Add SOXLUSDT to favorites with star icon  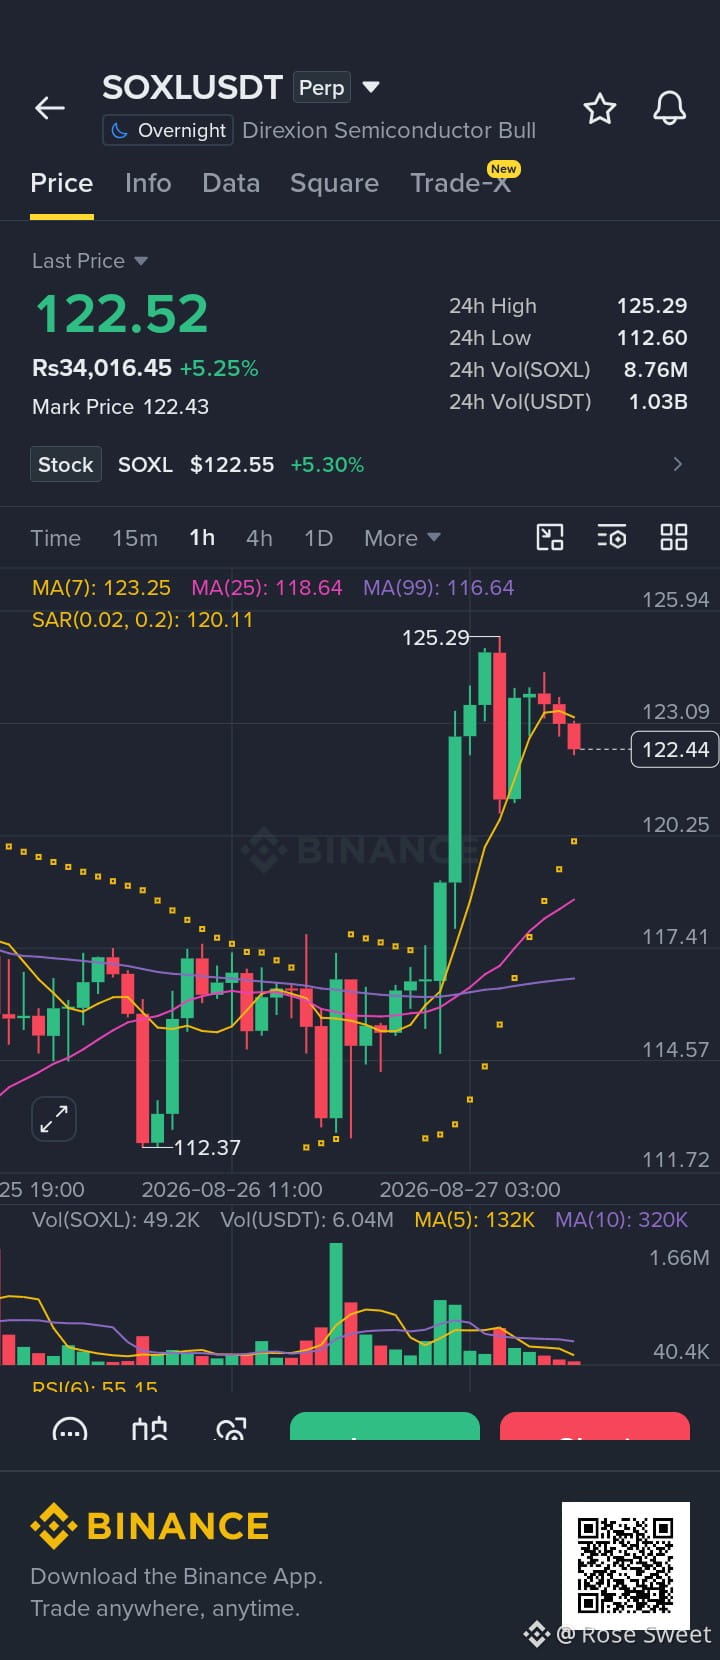click(x=600, y=108)
